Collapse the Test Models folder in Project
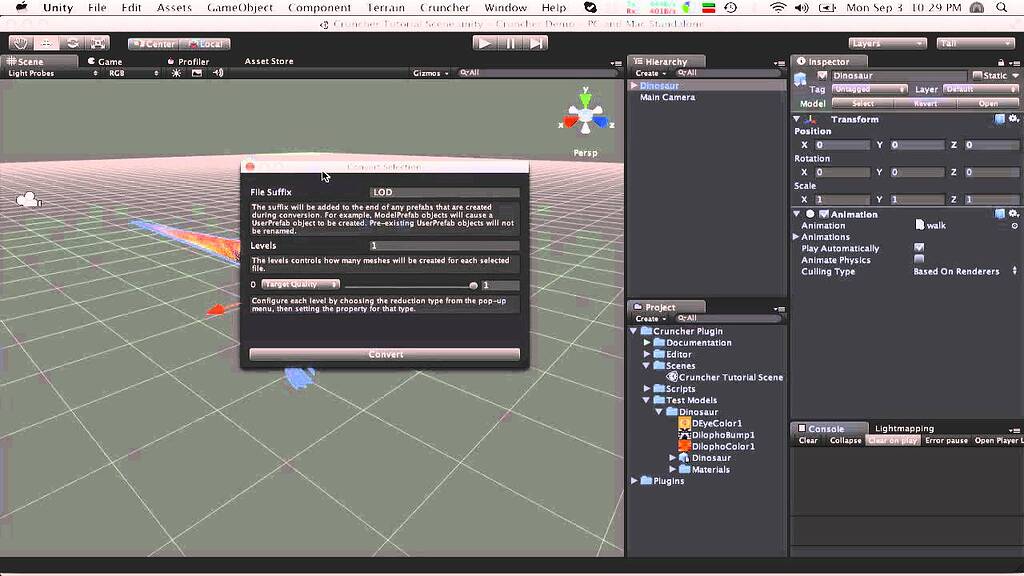Screen dimensions: 1024x576 [x=645, y=400]
